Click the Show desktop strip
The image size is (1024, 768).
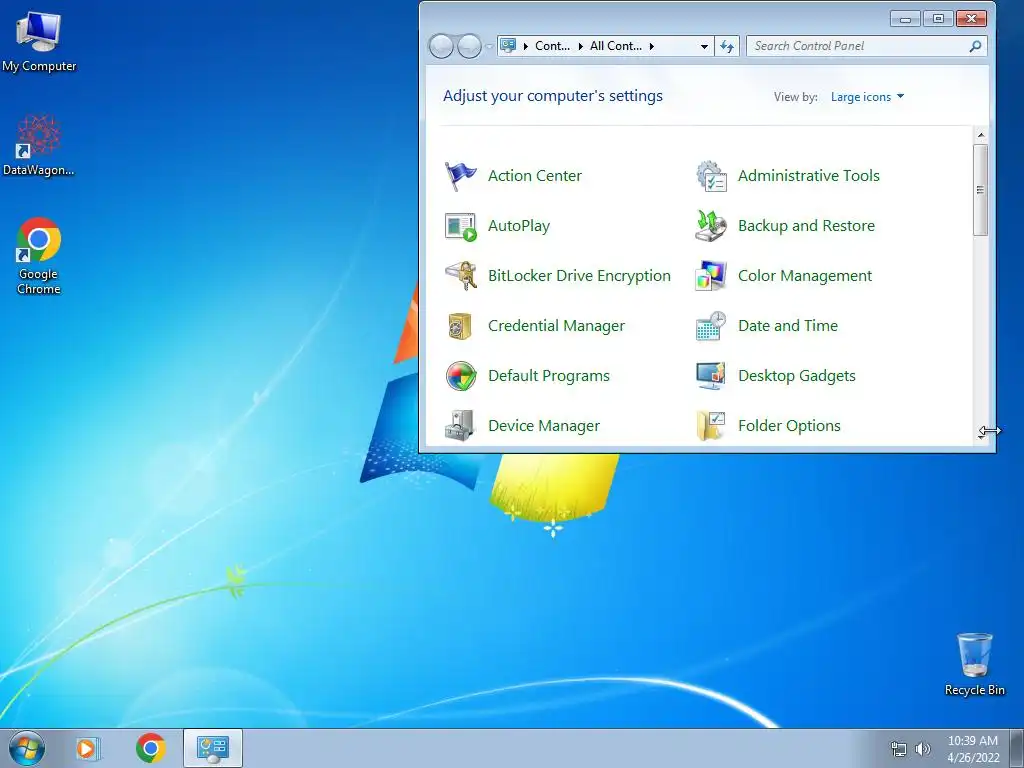tap(1017, 748)
